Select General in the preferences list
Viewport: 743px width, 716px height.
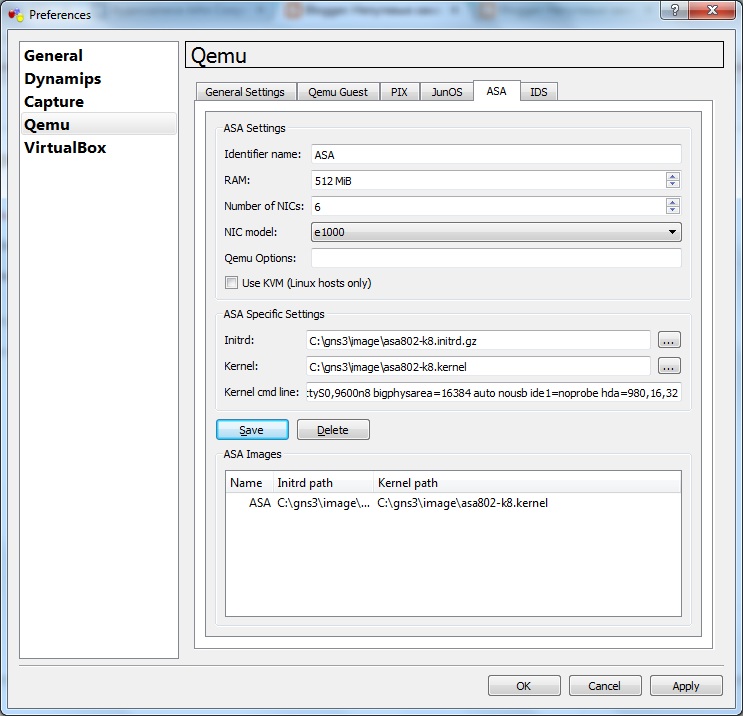(x=99, y=55)
